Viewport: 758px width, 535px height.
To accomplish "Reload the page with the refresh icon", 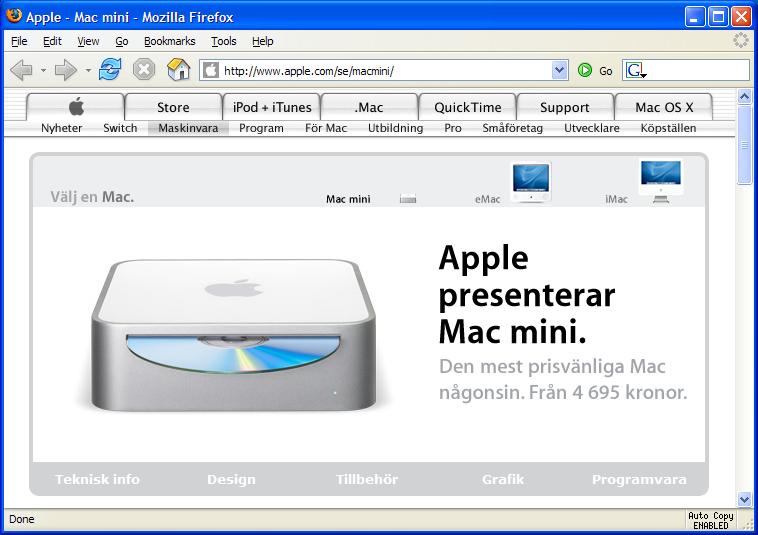I will tap(110, 70).
